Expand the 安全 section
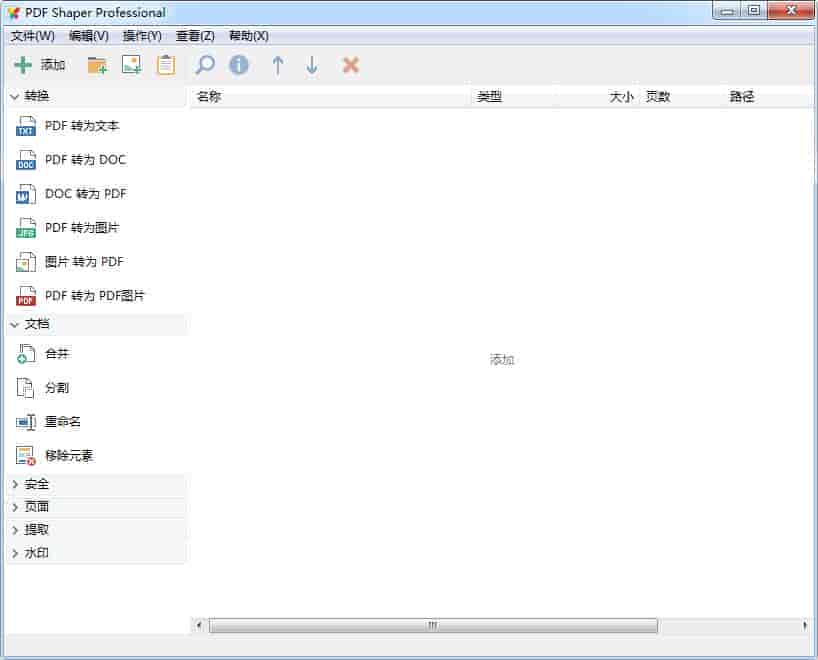Viewport: 818px width, 660px height. (x=15, y=484)
